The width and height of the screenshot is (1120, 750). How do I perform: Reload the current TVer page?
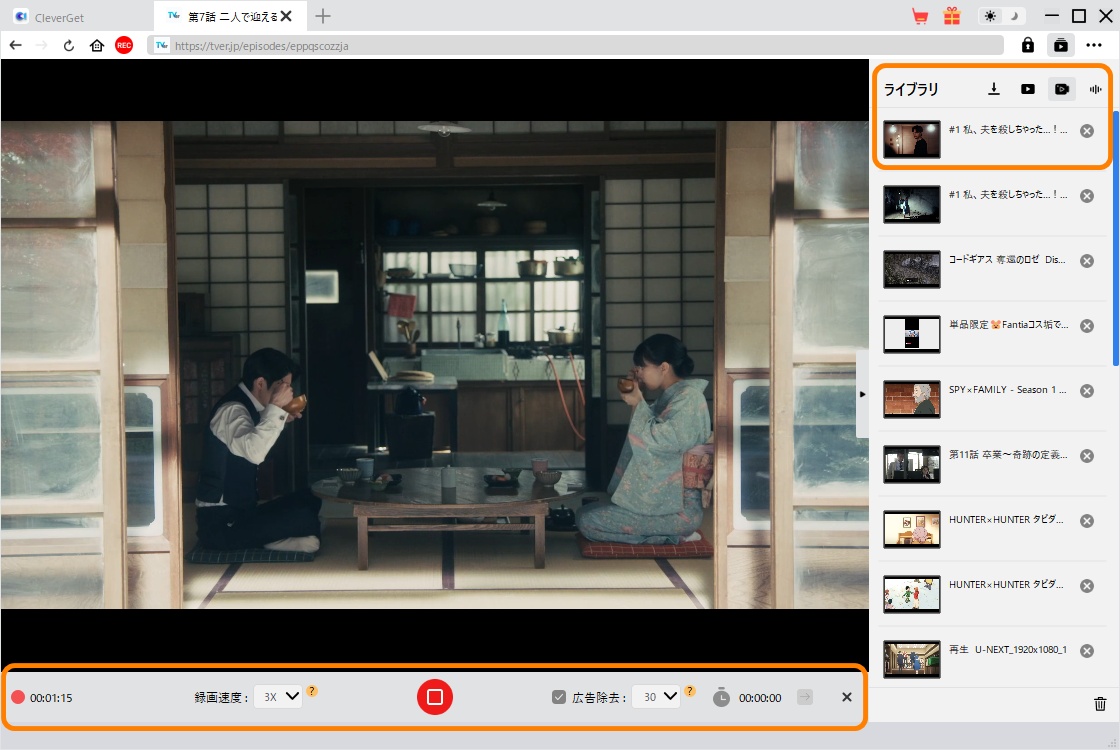[x=69, y=46]
